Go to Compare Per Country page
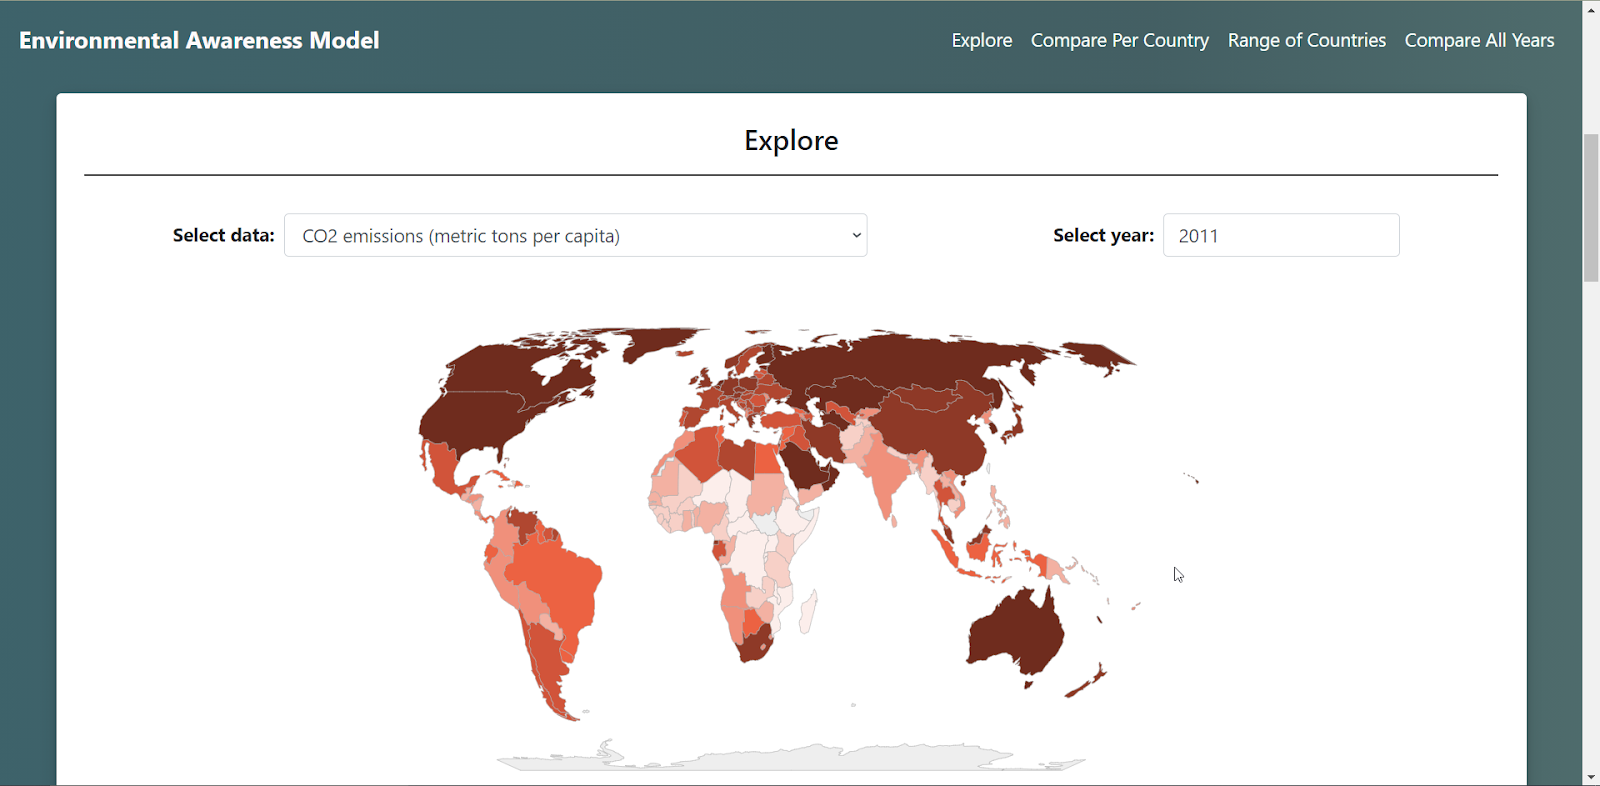Viewport: 1600px width, 786px height. point(1119,40)
